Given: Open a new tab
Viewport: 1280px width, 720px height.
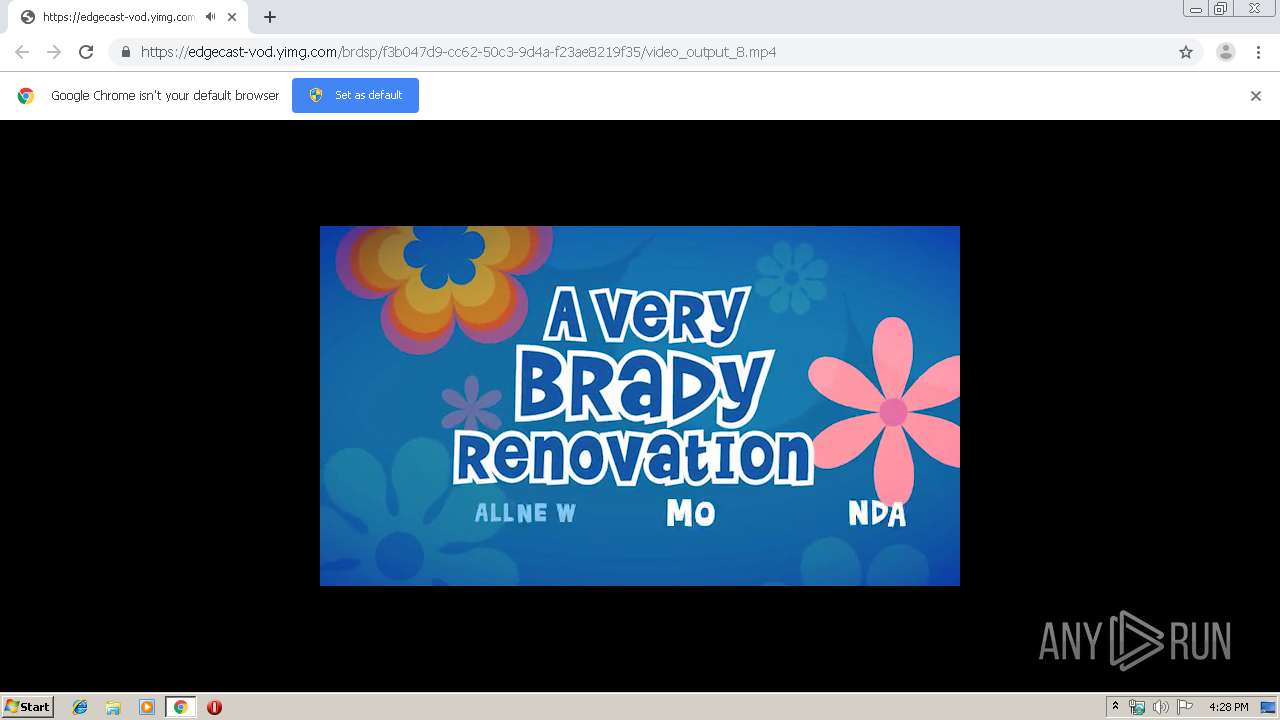Looking at the screenshot, I should (x=270, y=17).
